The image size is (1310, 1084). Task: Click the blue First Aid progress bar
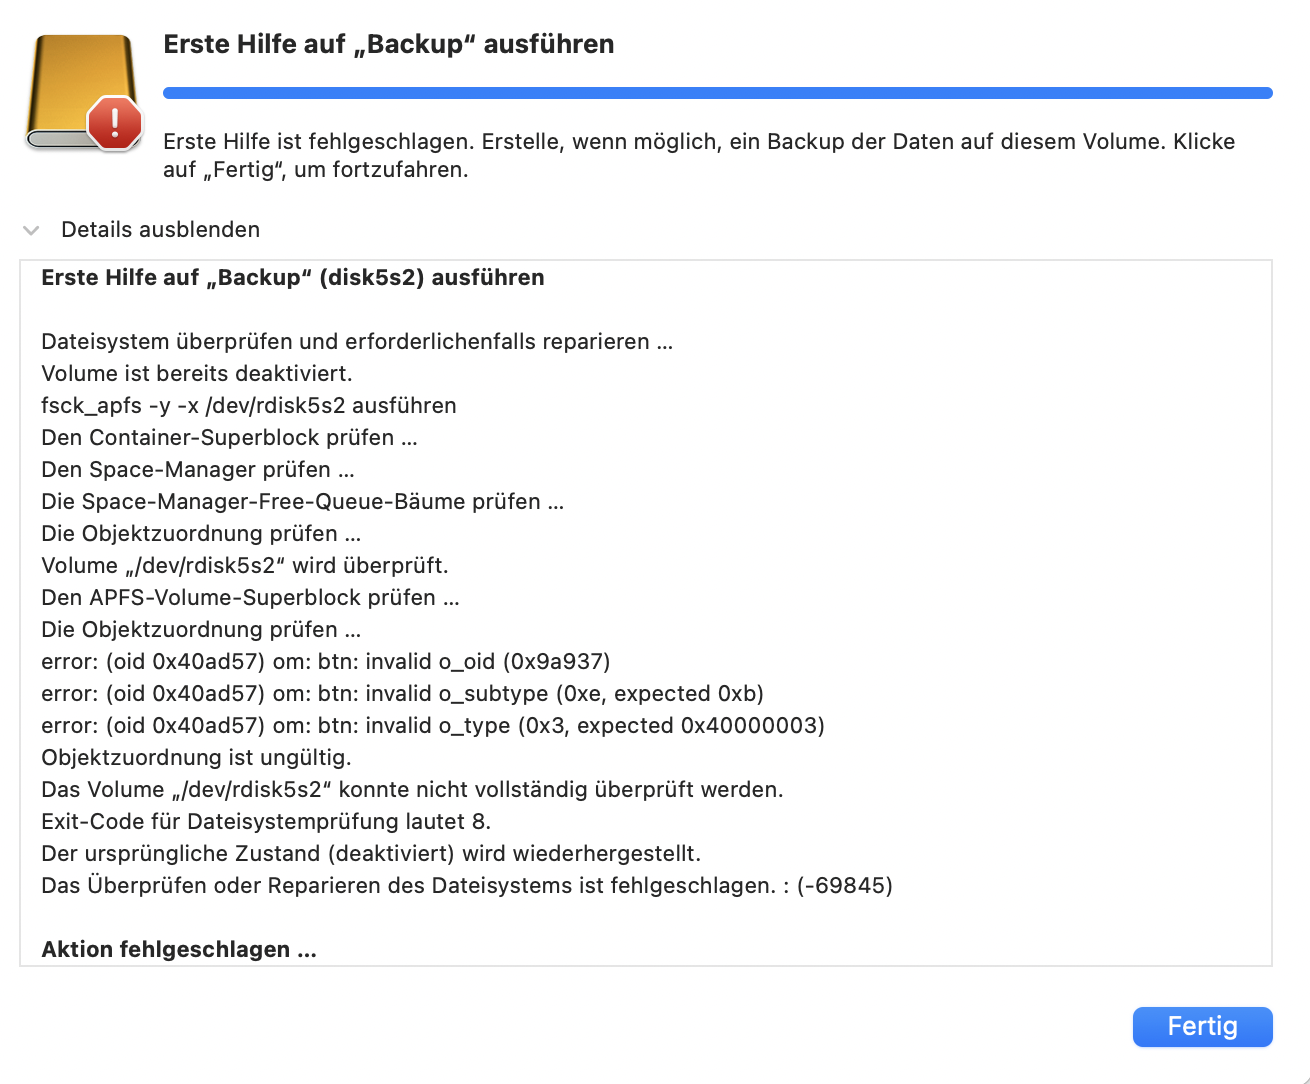[717, 93]
